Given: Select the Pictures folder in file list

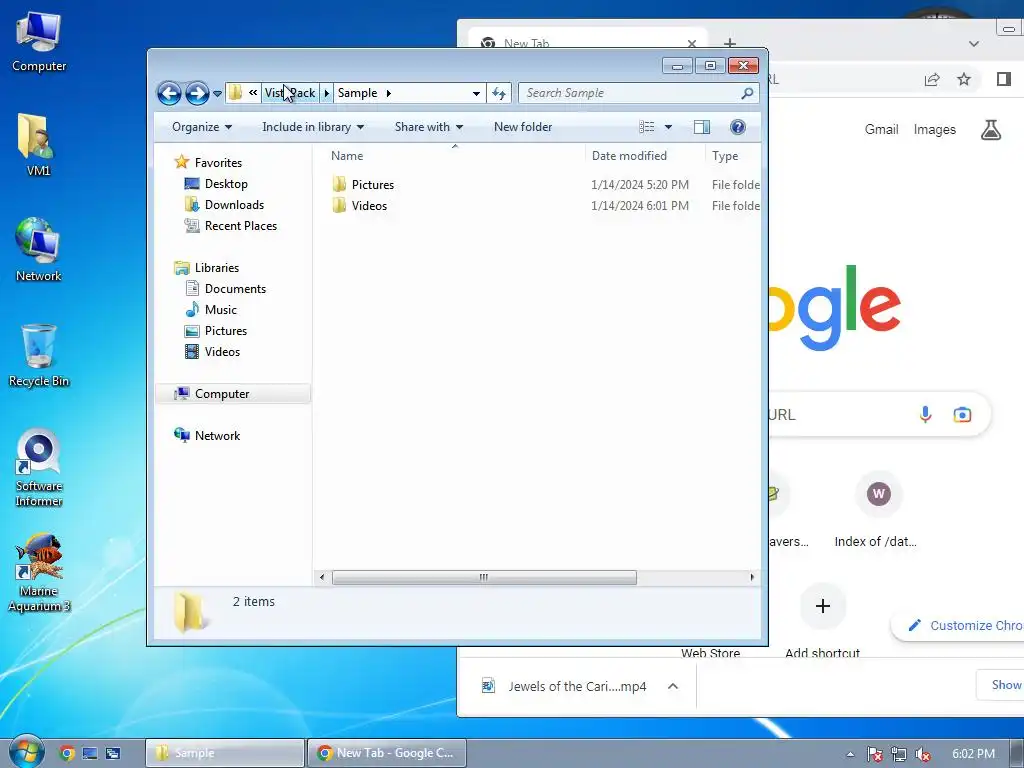Looking at the screenshot, I should point(372,185).
